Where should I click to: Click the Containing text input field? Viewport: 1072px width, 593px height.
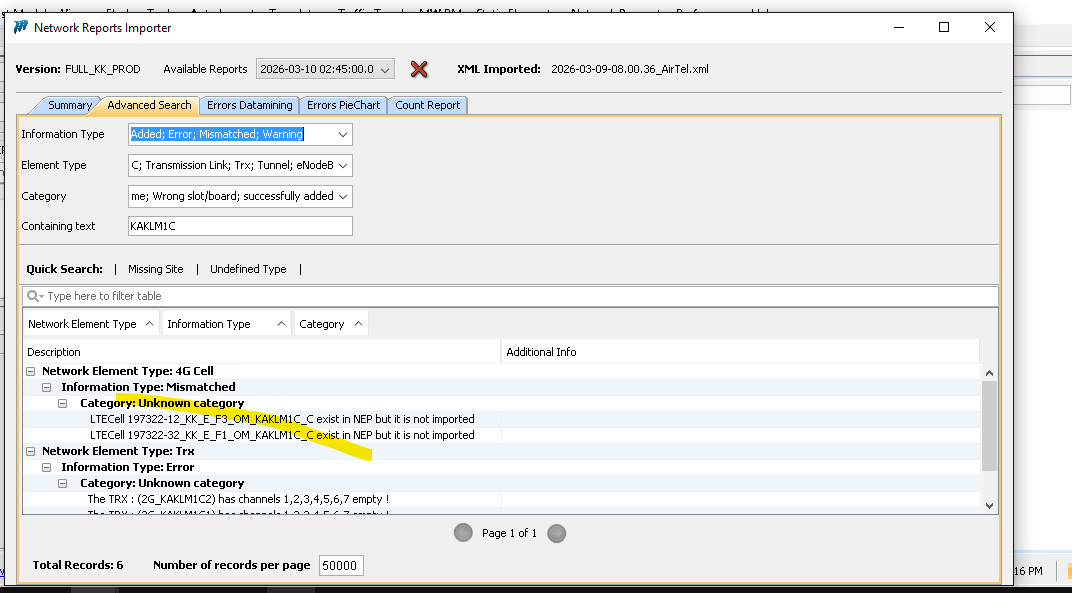click(240, 226)
